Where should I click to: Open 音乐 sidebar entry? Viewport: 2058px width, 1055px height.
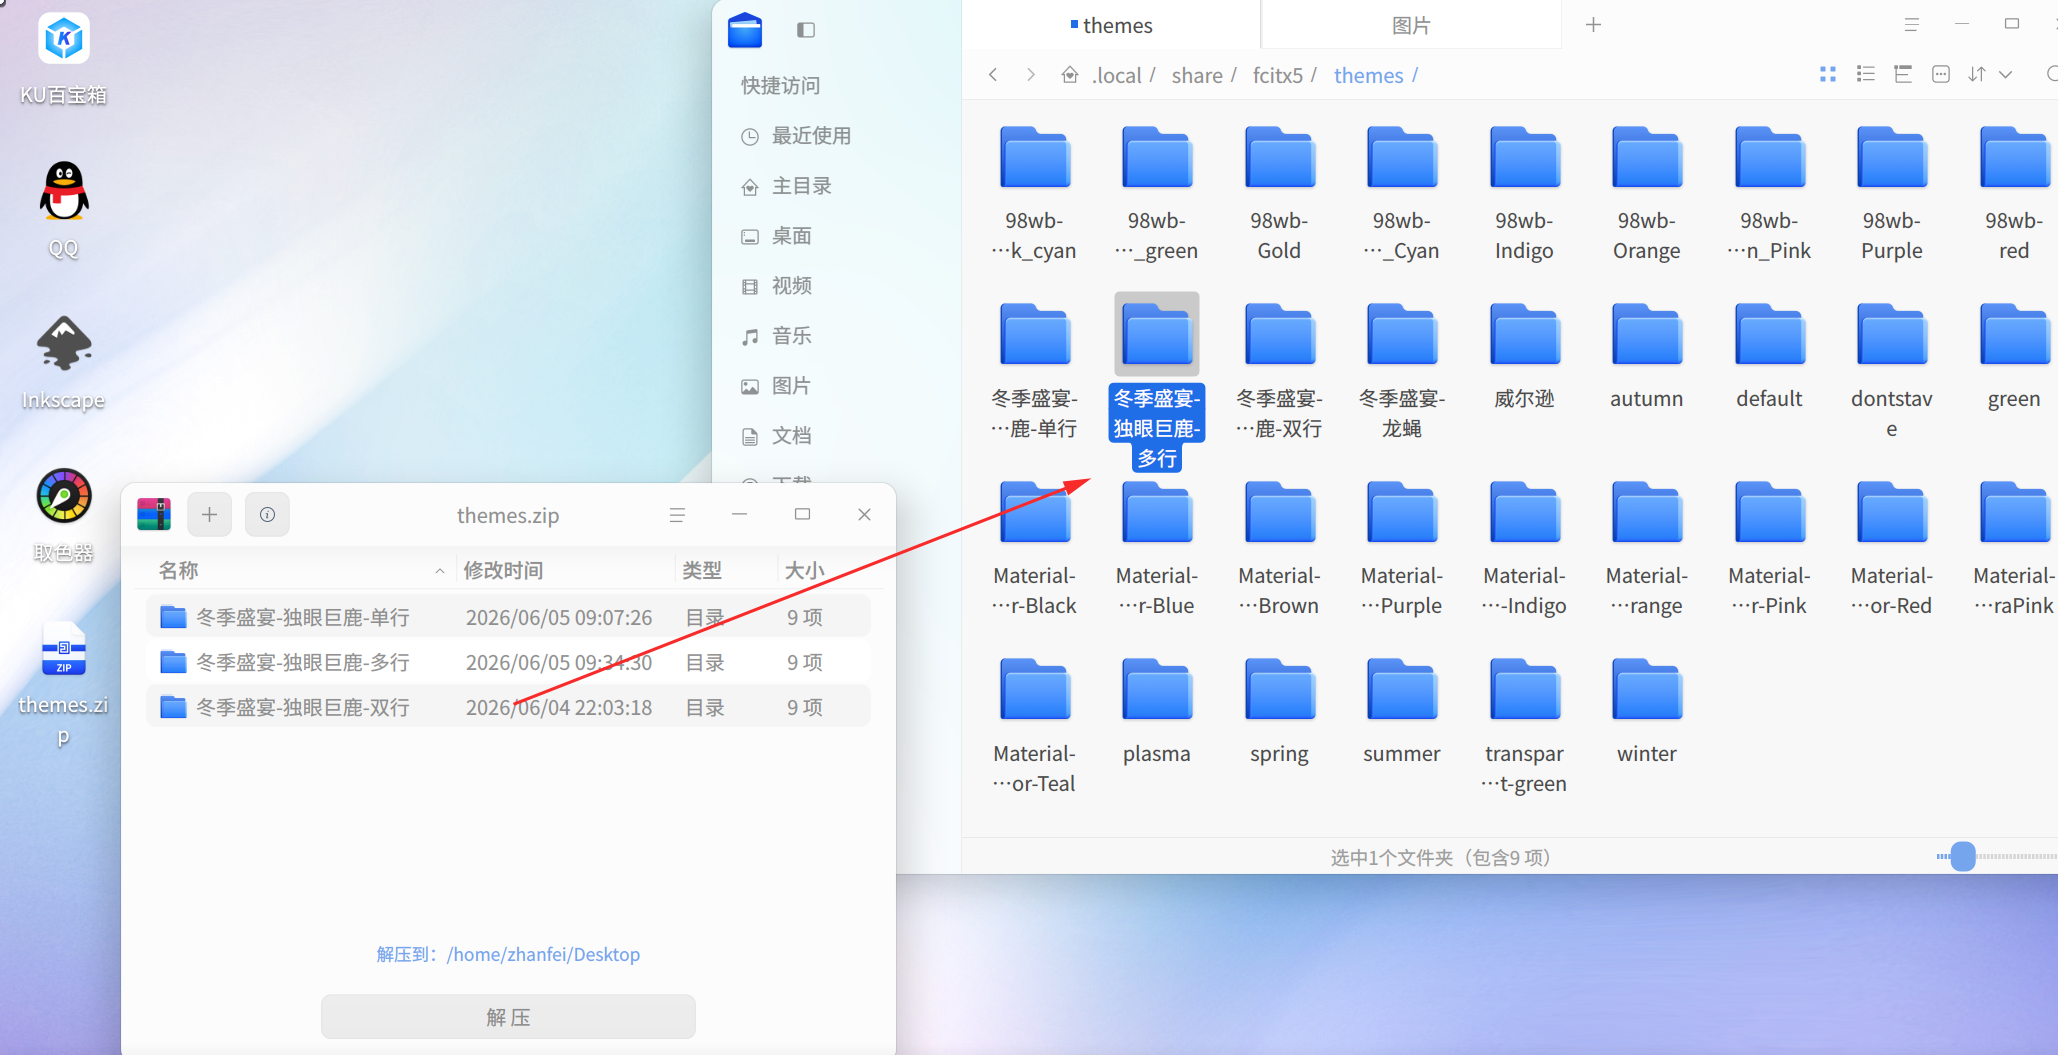(x=777, y=336)
